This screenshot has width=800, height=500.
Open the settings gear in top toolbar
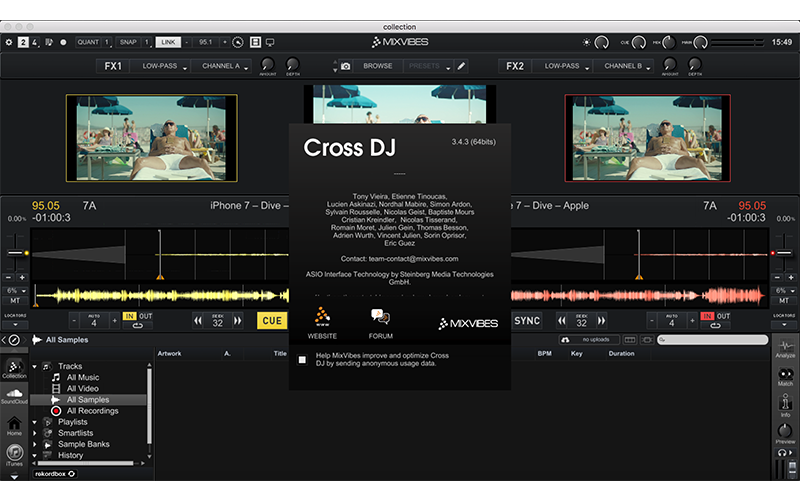click(9, 42)
